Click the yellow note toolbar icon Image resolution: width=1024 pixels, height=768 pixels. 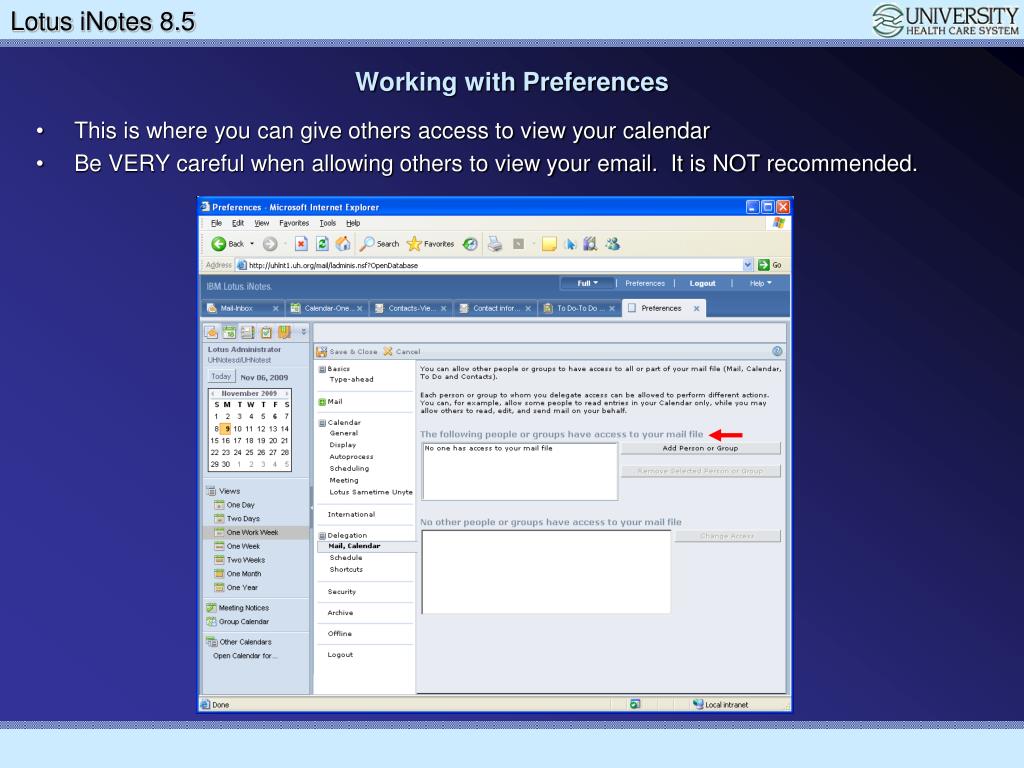click(x=549, y=244)
